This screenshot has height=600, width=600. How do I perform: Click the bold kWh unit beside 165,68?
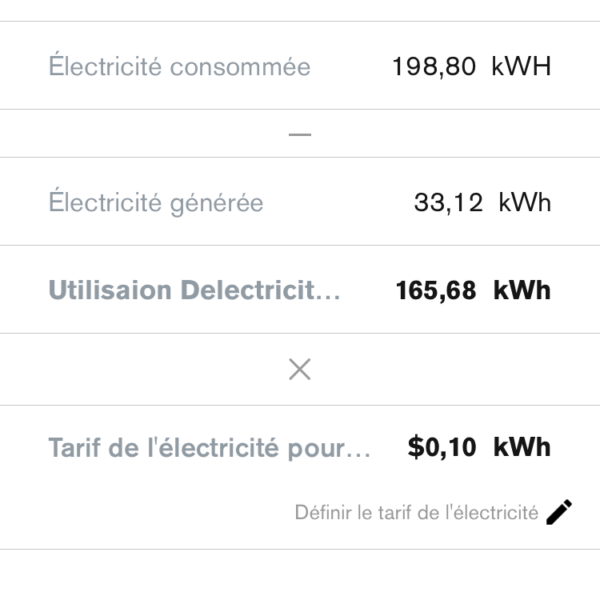click(522, 291)
